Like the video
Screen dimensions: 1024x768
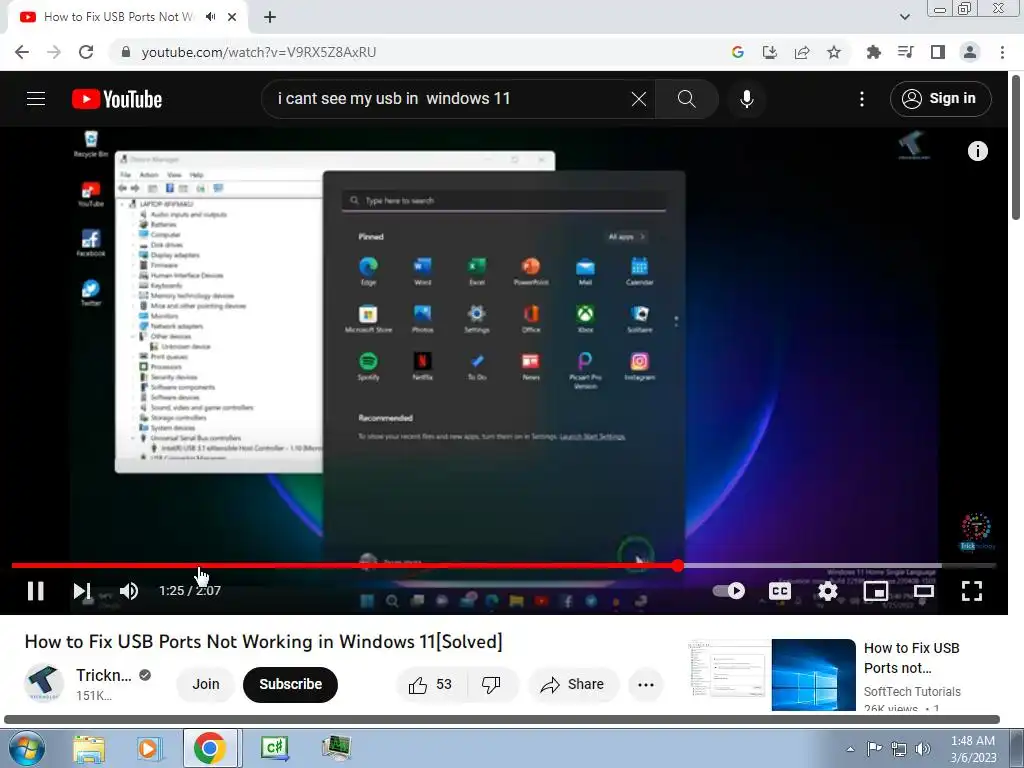tap(430, 684)
